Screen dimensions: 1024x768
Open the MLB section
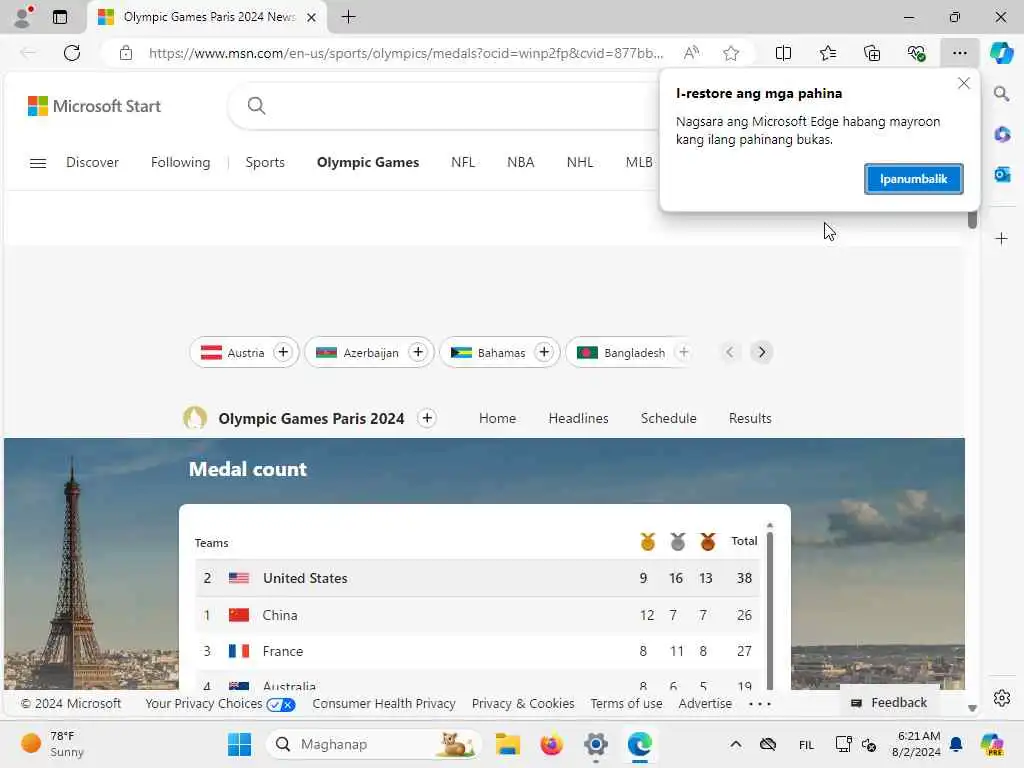click(x=639, y=162)
